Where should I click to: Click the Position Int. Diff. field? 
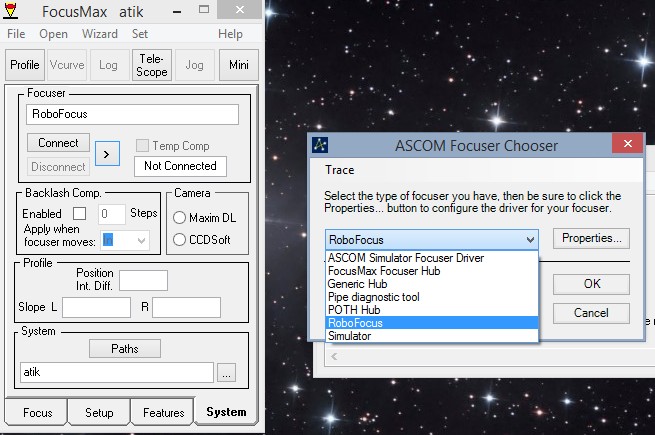point(143,280)
